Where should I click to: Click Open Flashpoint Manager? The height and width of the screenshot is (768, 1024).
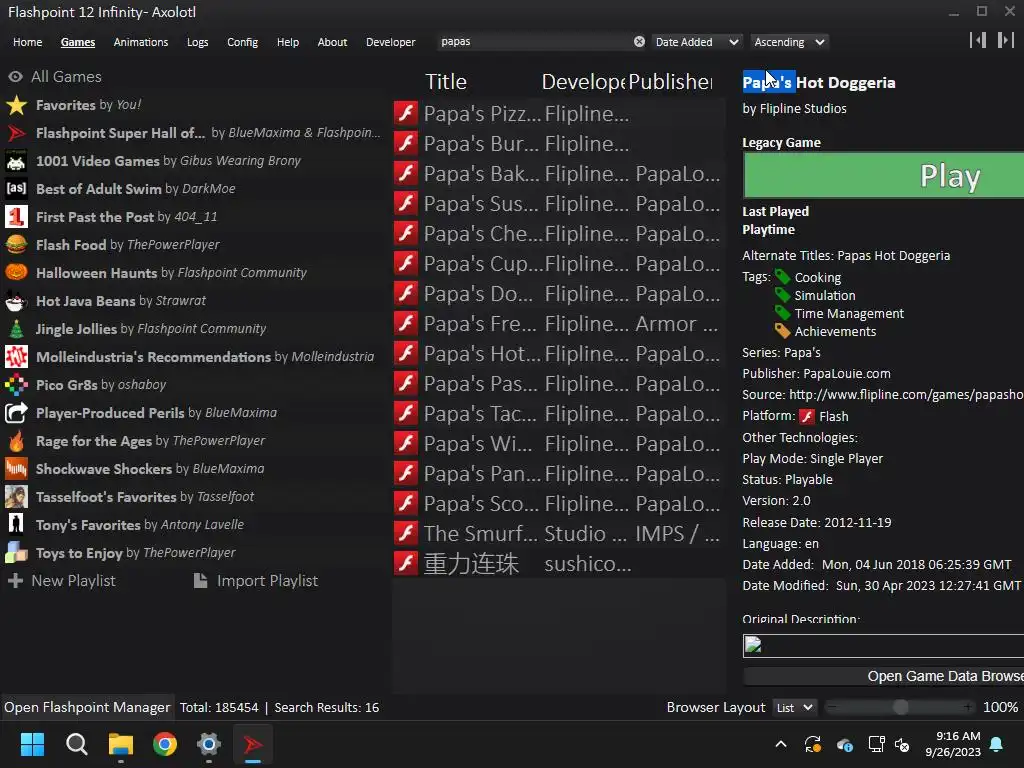[87, 707]
